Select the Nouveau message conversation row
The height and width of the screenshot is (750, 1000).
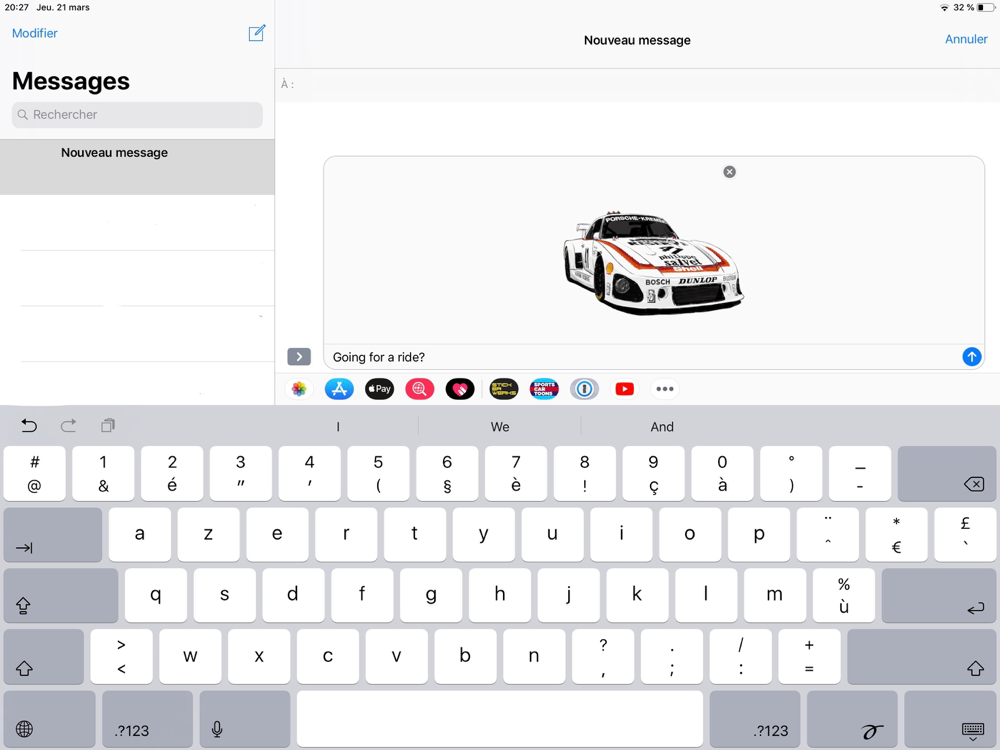137,167
